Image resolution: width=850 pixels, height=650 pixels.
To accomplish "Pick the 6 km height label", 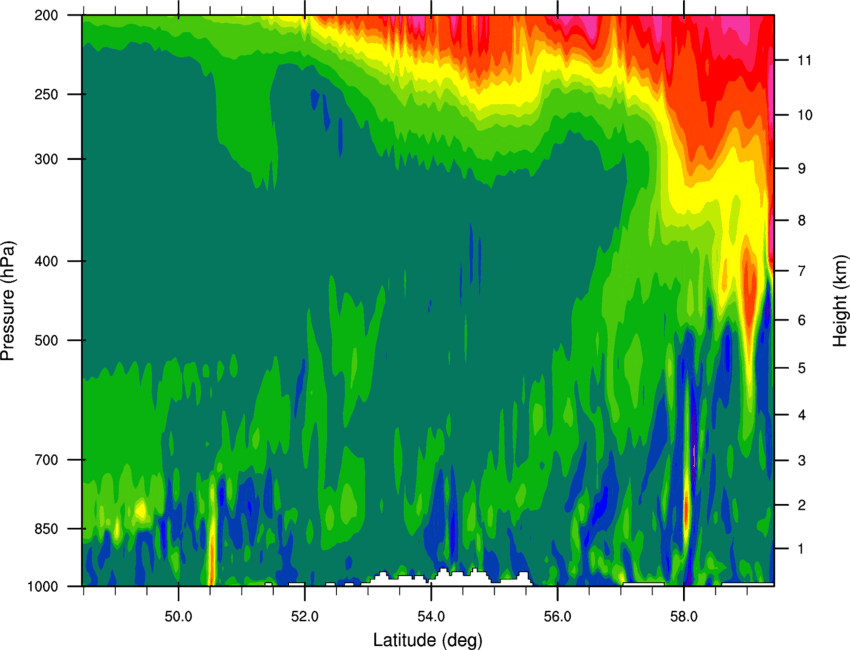I will tap(801, 320).
